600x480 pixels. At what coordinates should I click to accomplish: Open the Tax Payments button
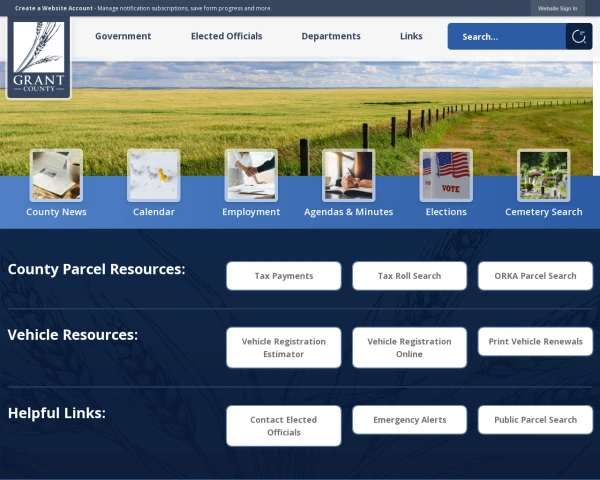tap(283, 276)
